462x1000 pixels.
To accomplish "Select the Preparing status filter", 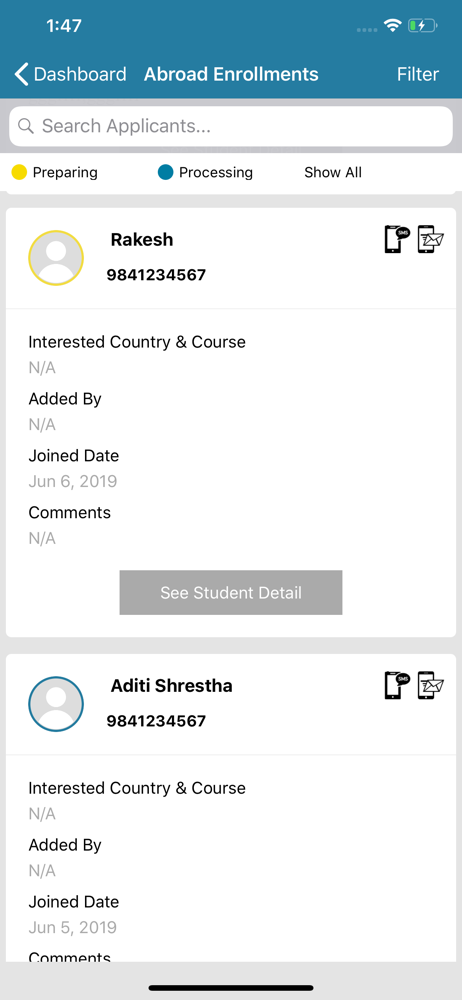I will coord(55,172).
